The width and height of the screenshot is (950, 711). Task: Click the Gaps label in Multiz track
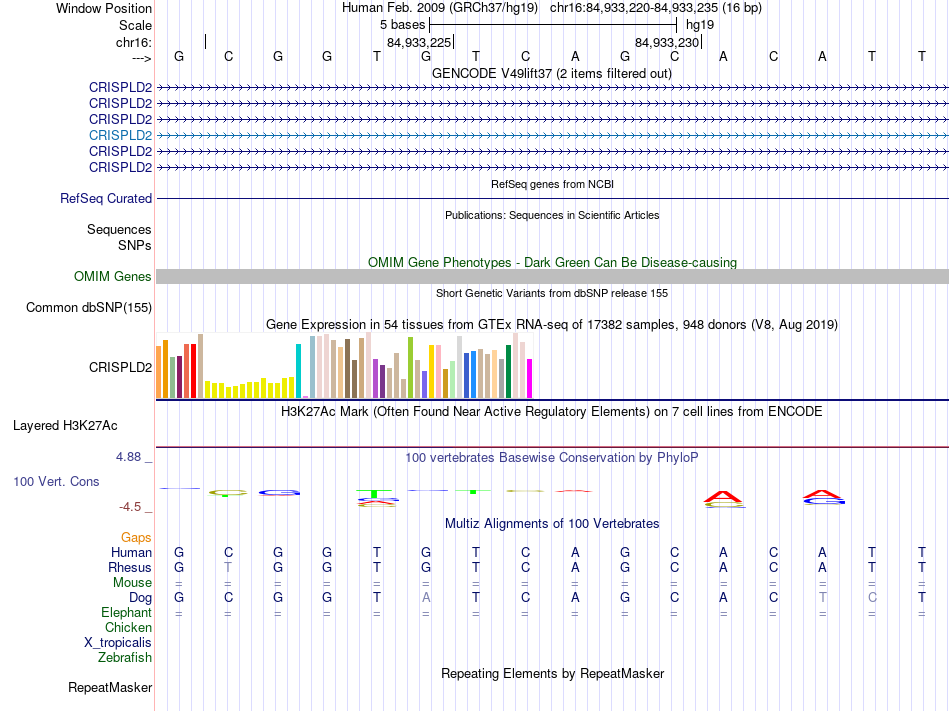pos(136,538)
